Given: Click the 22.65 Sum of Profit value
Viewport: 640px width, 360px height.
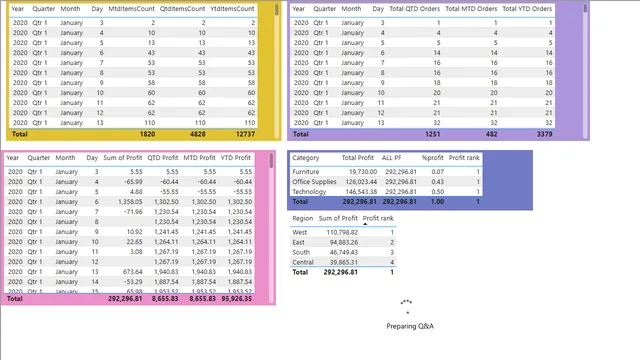Looking at the screenshot, I should pyautogui.click(x=135, y=242).
